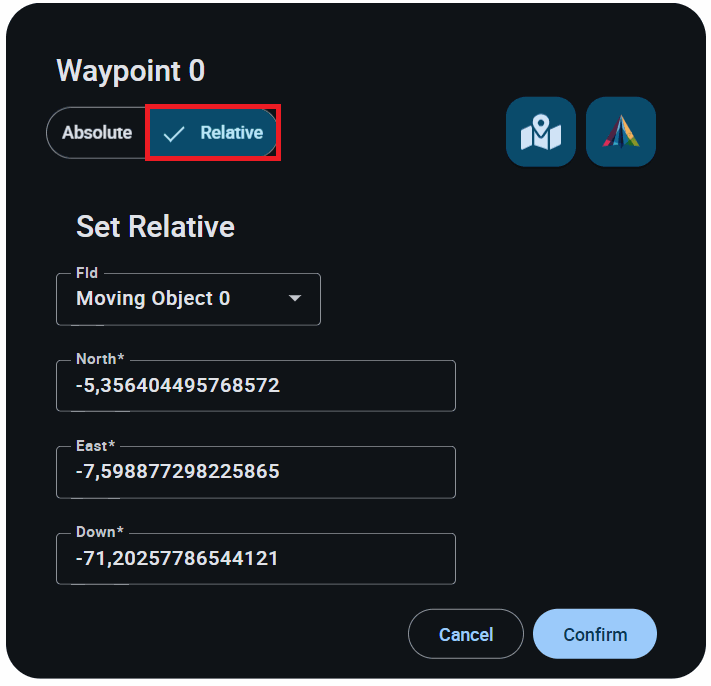
Task: Click the Waypoint 0 dialog title
Action: (131, 71)
